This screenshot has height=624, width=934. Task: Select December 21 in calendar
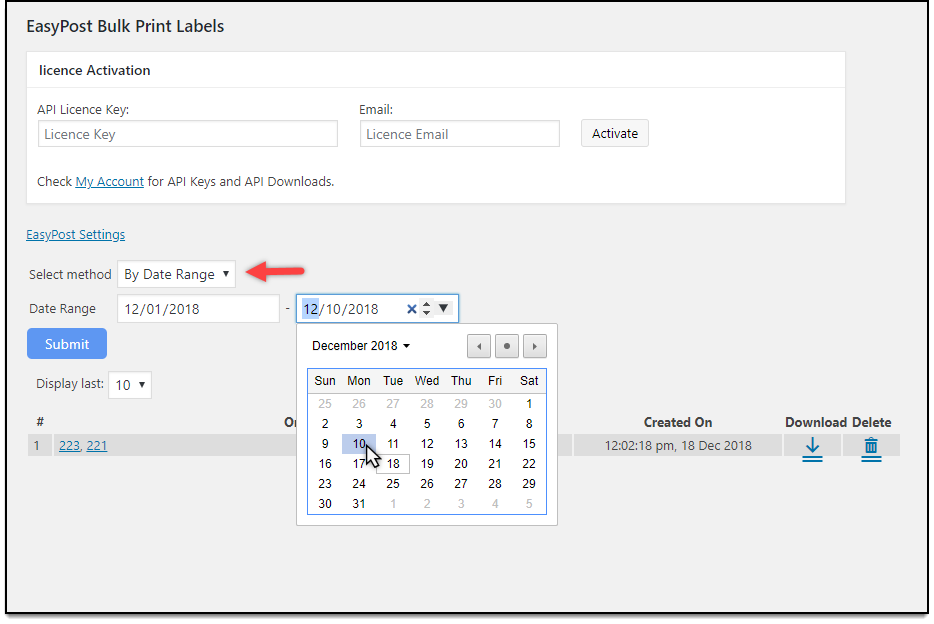pos(495,464)
